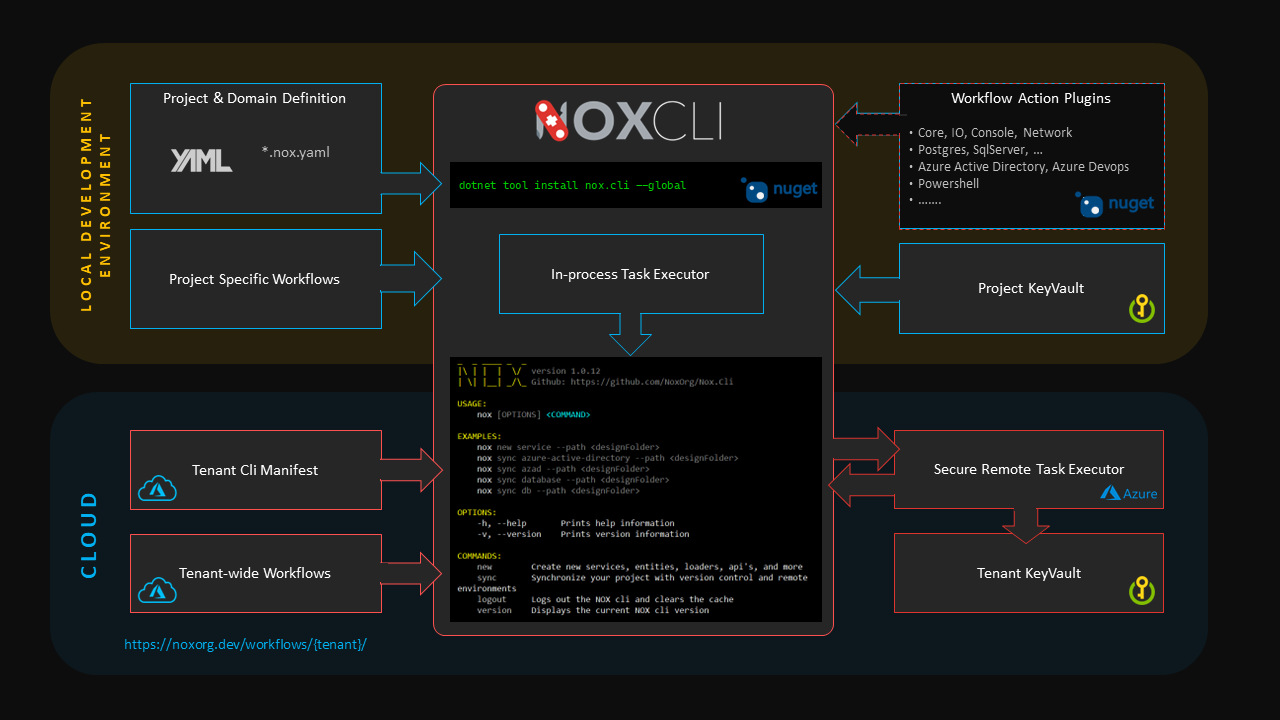Image resolution: width=1280 pixels, height=720 pixels.
Task: Click the Tenant KeyVault key icon
Action: [x=1143, y=590]
